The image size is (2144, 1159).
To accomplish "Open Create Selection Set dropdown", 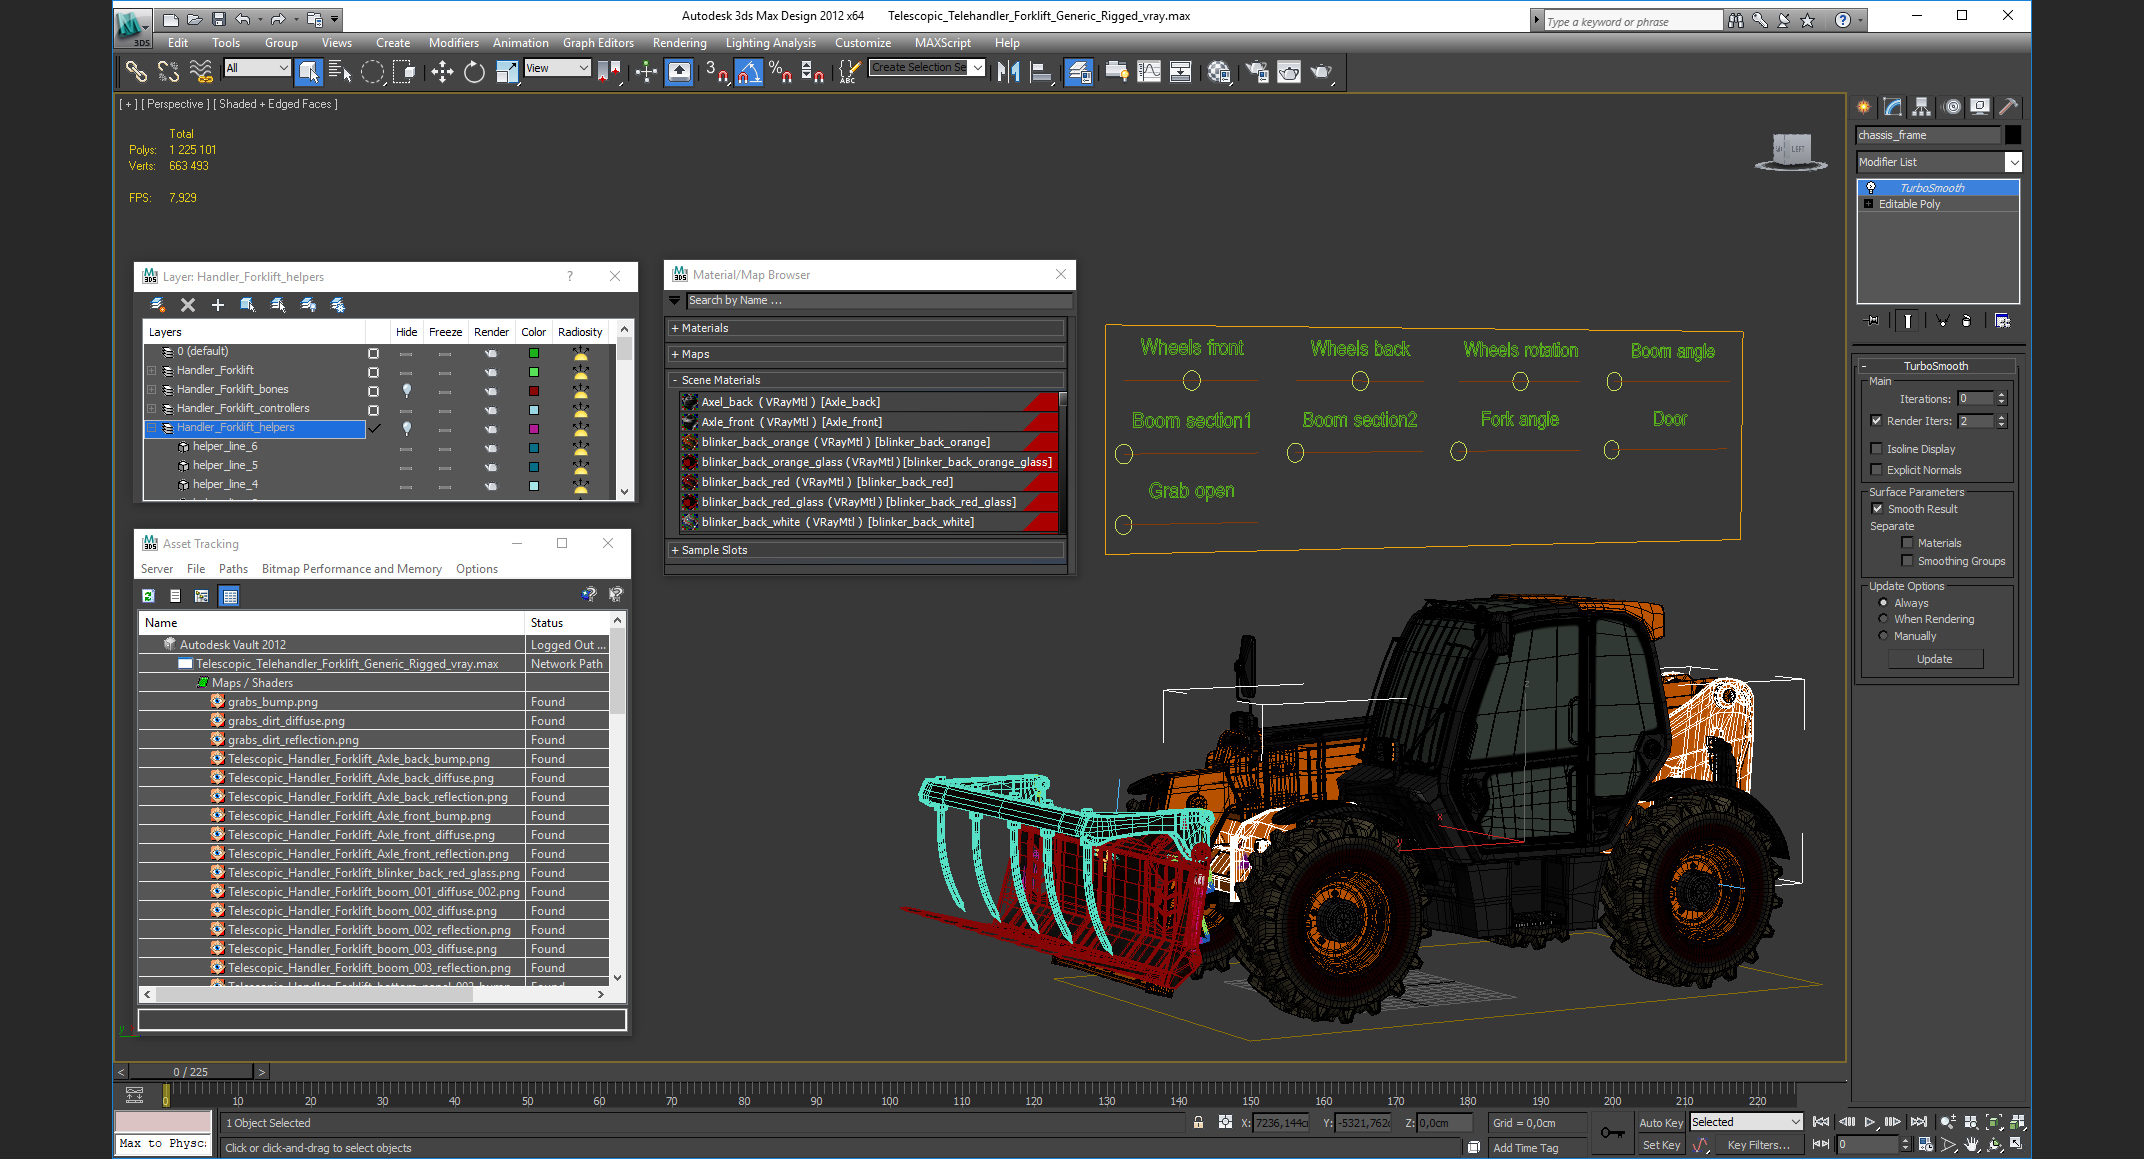I will pyautogui.click(x=927, y=68).
